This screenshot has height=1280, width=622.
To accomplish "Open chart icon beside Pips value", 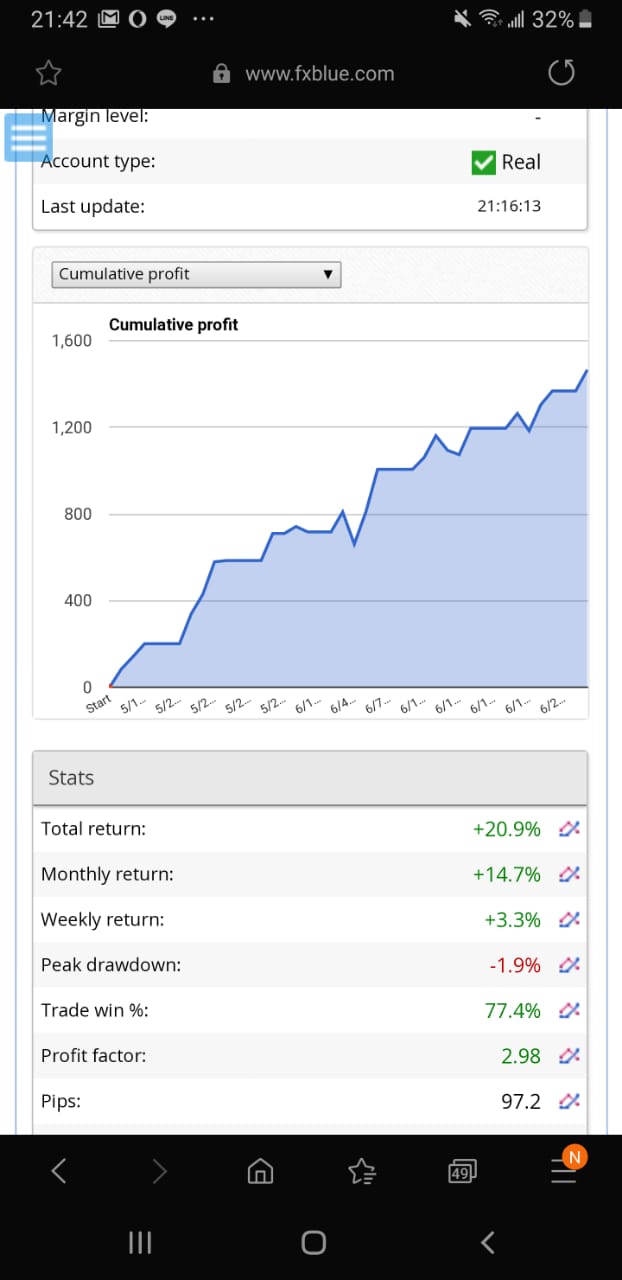I will tap(569, 1101).
